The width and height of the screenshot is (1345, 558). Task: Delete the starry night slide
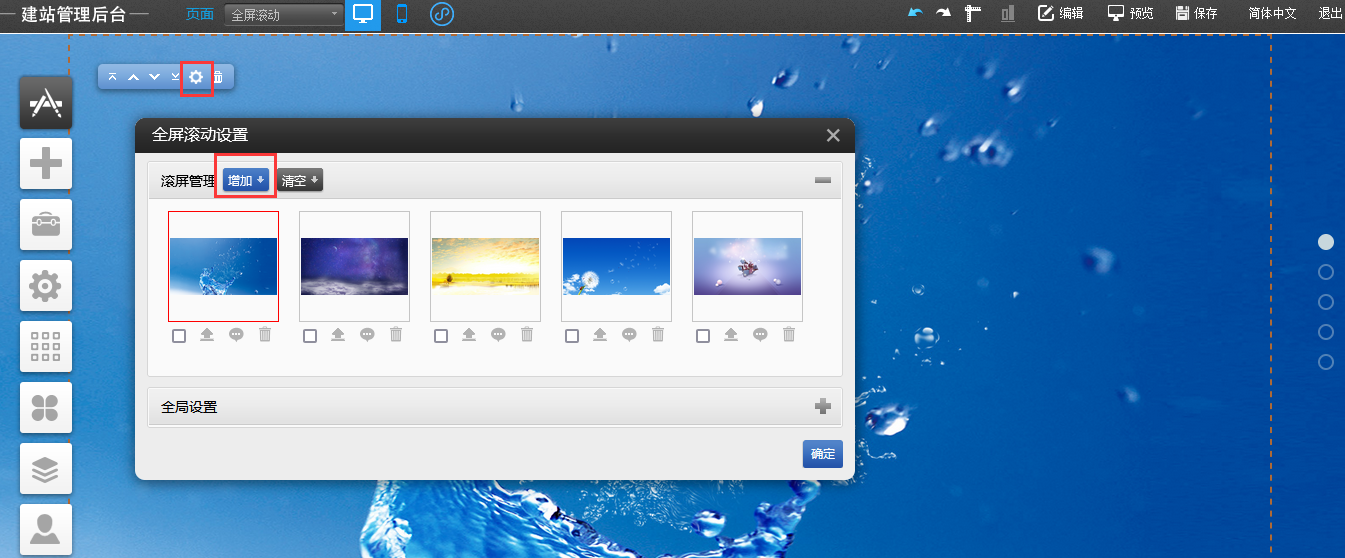point(396,335)
